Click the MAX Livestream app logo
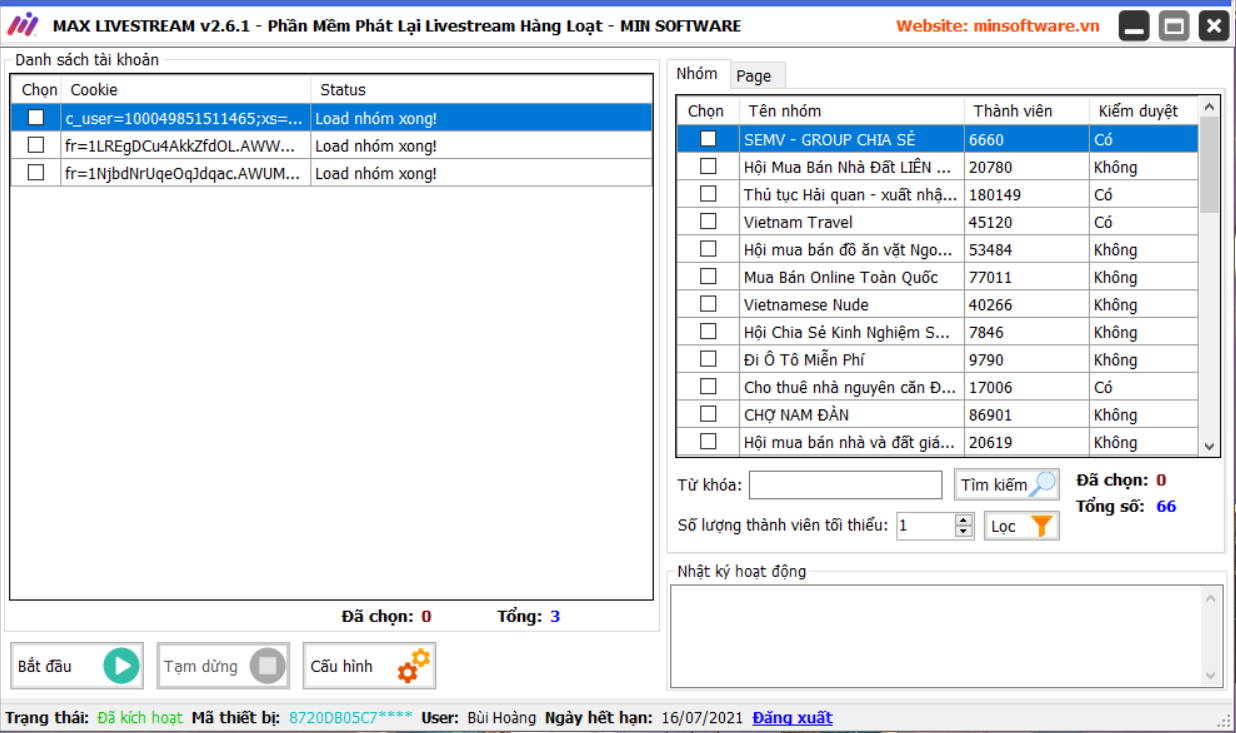The width and height of the screenshot is (1236, 733). click(x=23, y=25)
